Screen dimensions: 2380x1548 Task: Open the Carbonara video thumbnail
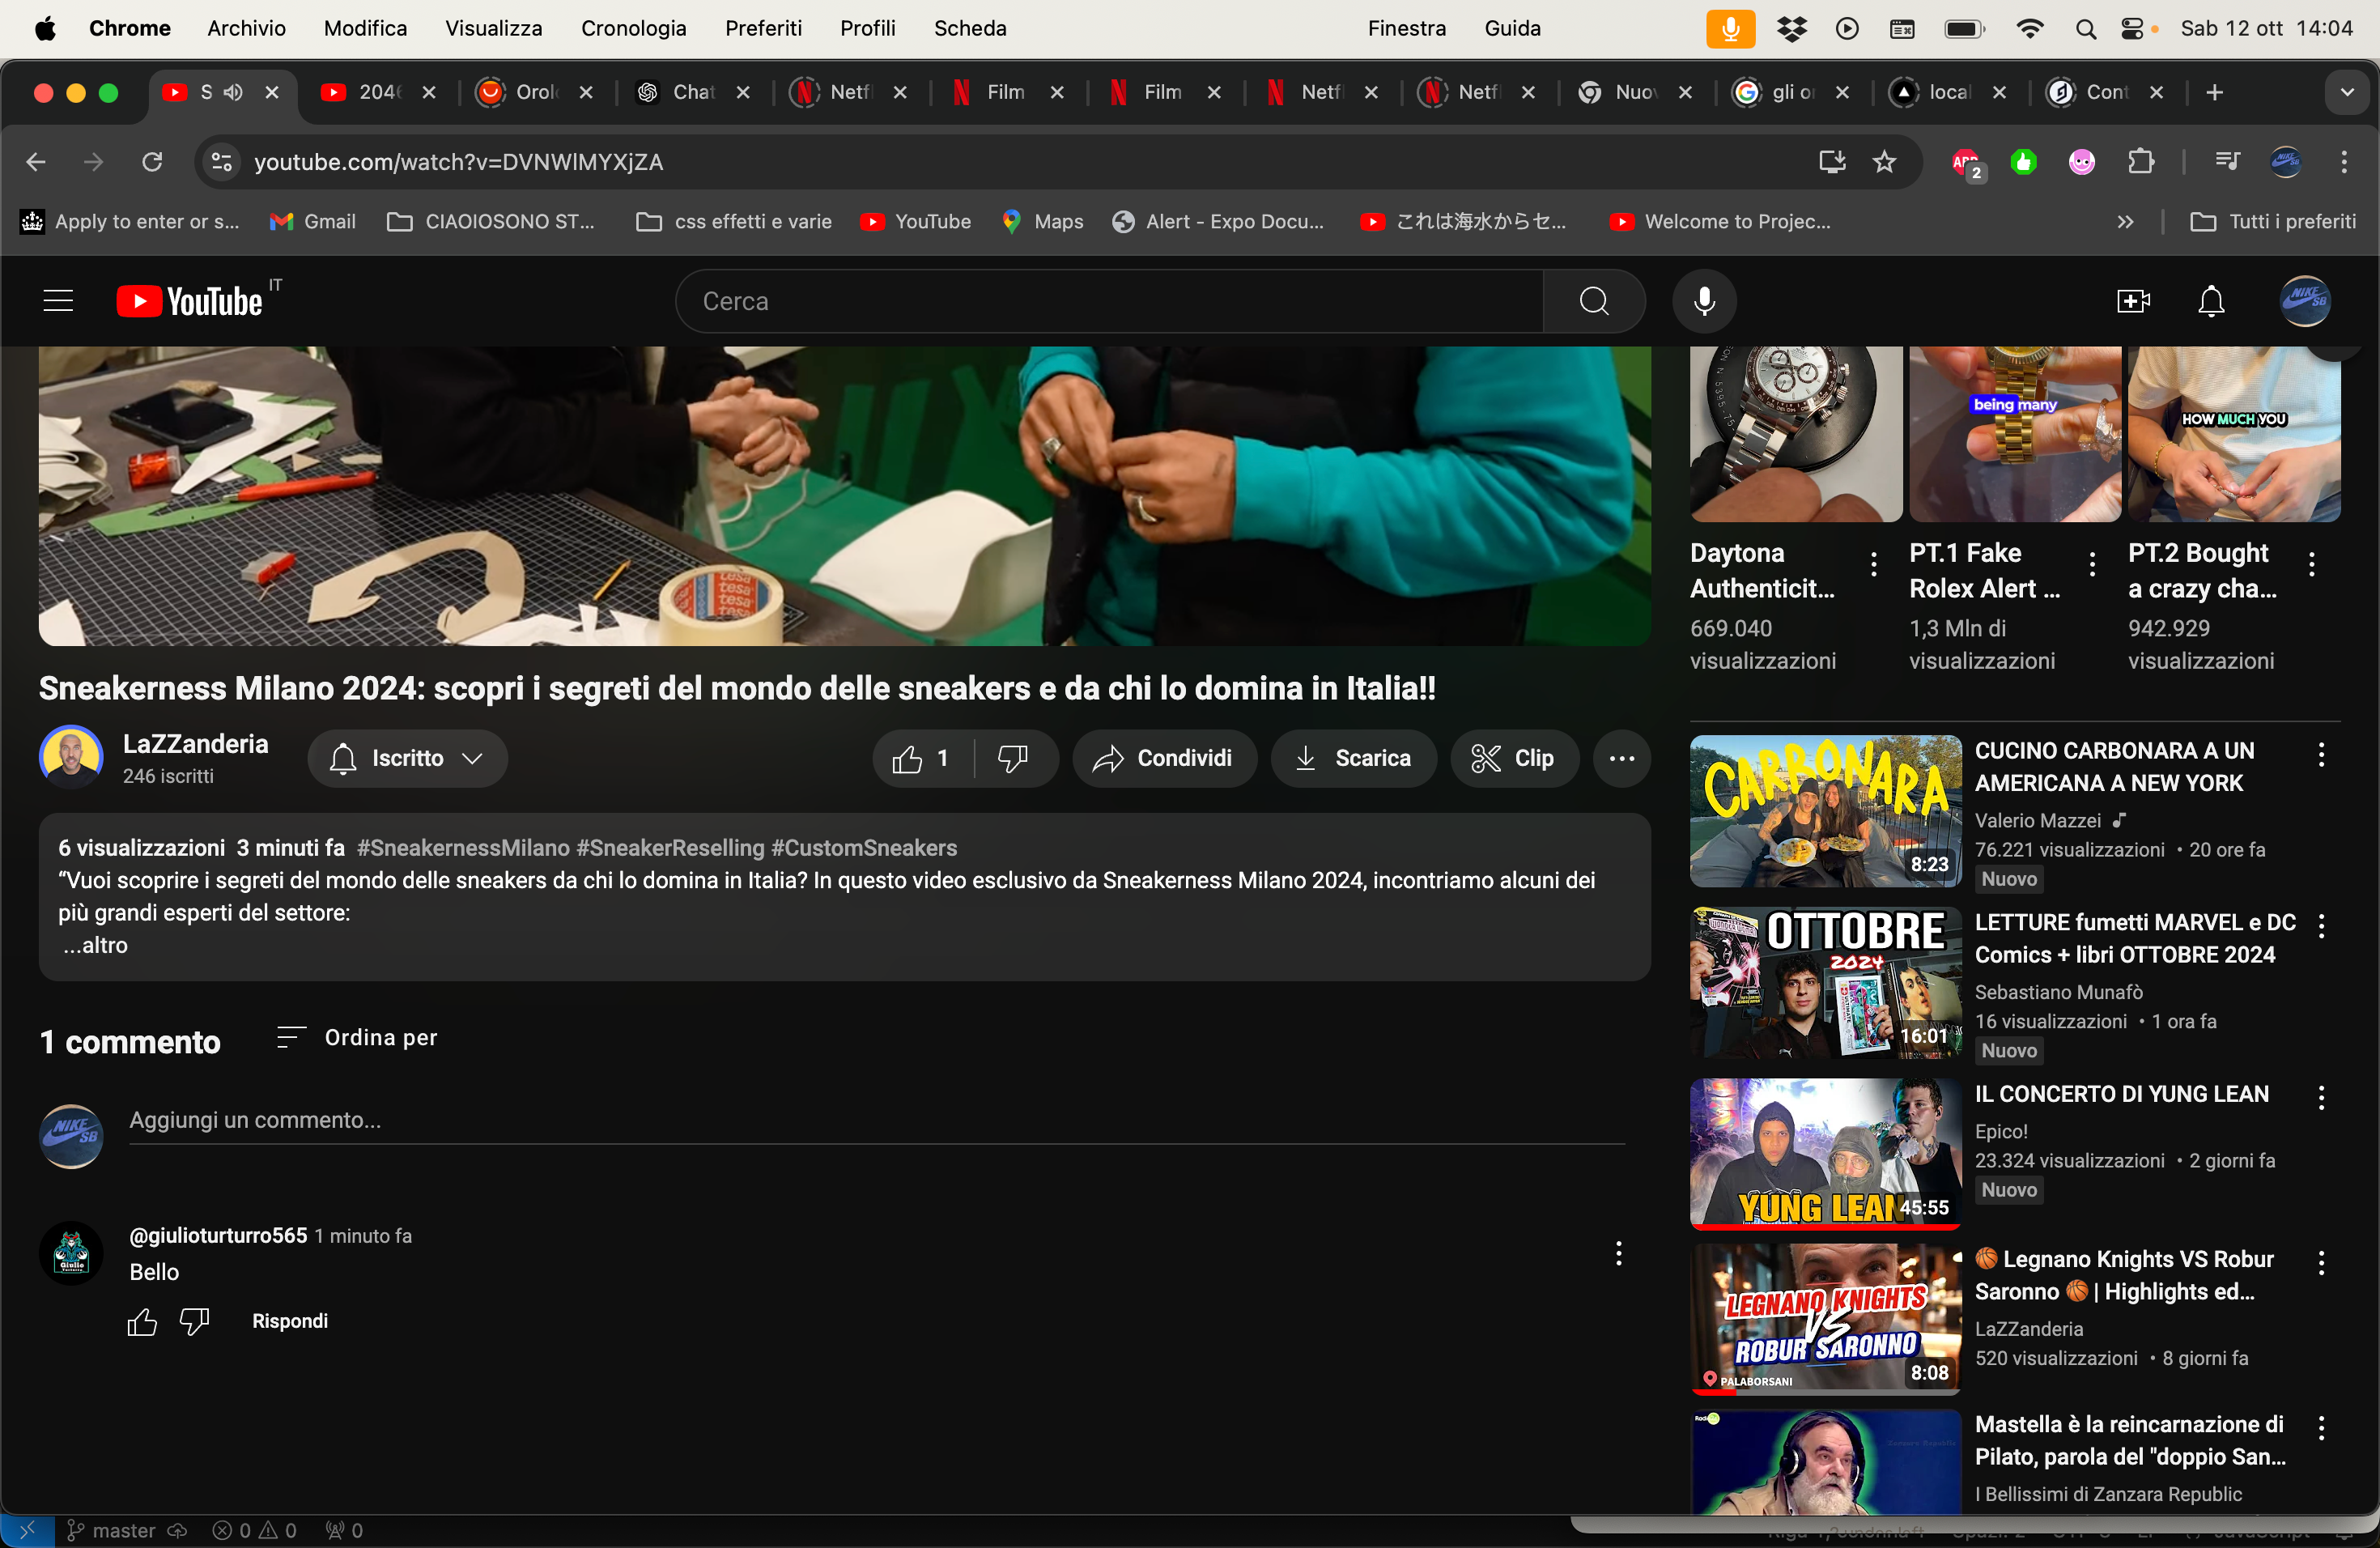click(1825, 811)
